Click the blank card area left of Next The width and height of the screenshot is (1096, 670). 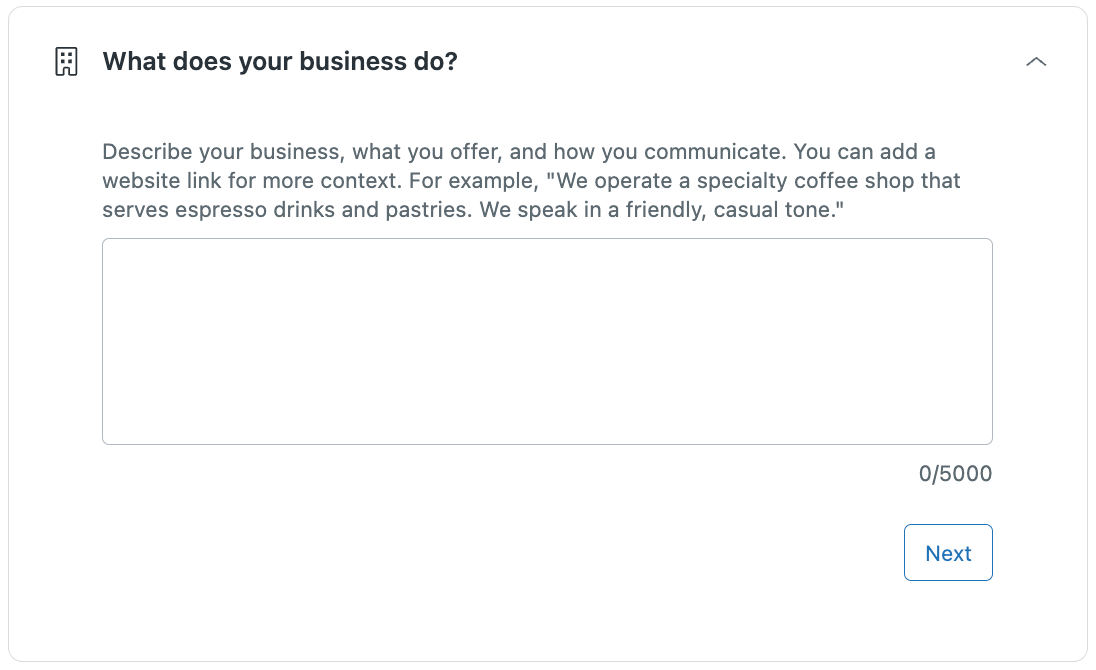(500, 553)
